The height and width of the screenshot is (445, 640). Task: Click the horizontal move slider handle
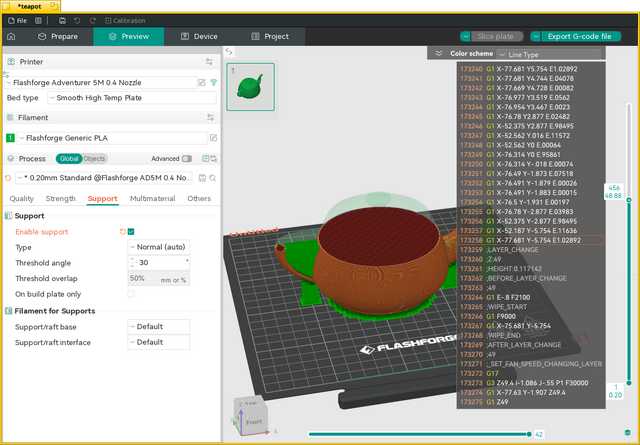pos(529,434)
